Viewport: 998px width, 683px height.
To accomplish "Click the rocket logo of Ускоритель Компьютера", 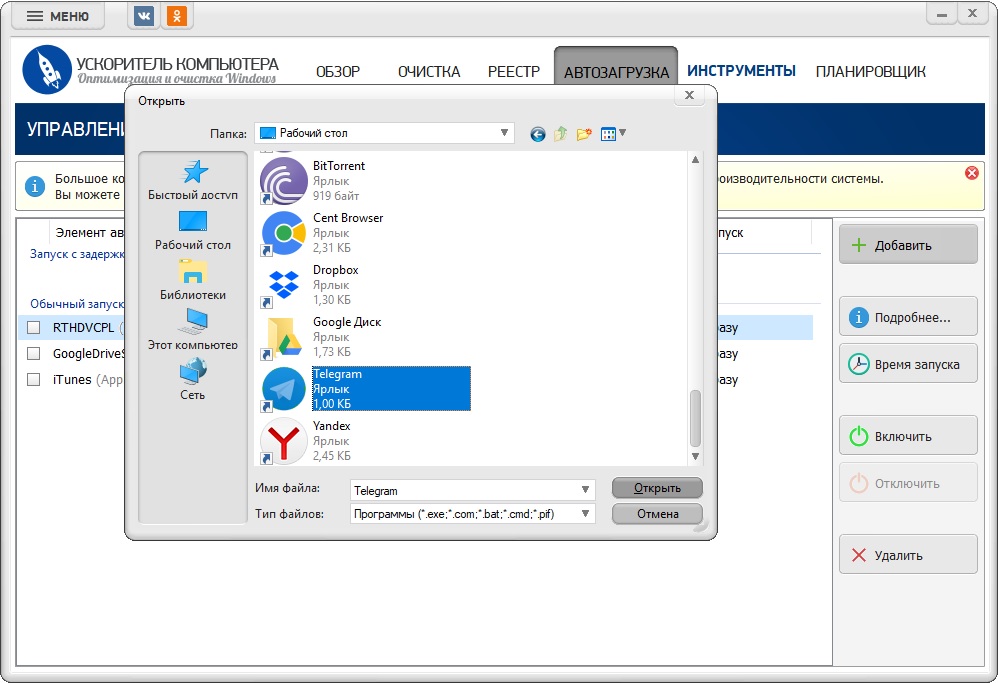I will coord(46,69).
